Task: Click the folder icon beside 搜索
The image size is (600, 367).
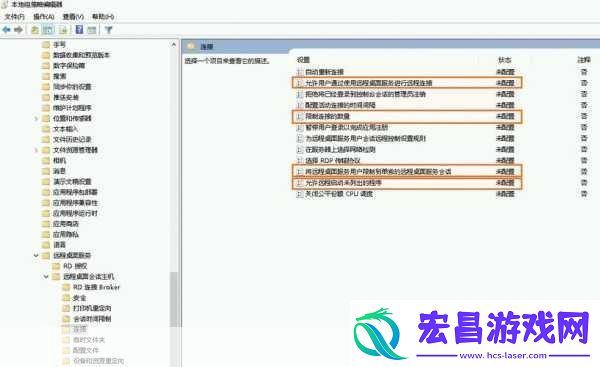Action: coord(46,76)
